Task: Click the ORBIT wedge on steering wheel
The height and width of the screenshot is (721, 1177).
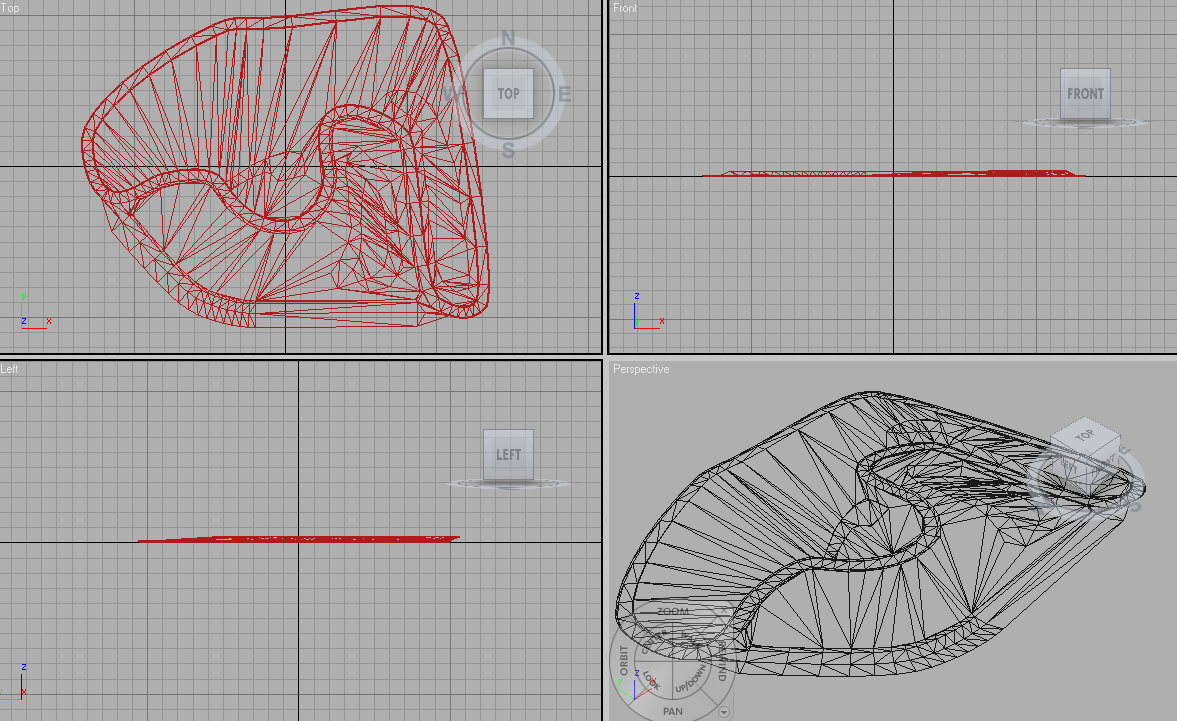Action: click(x=624, y=660)
